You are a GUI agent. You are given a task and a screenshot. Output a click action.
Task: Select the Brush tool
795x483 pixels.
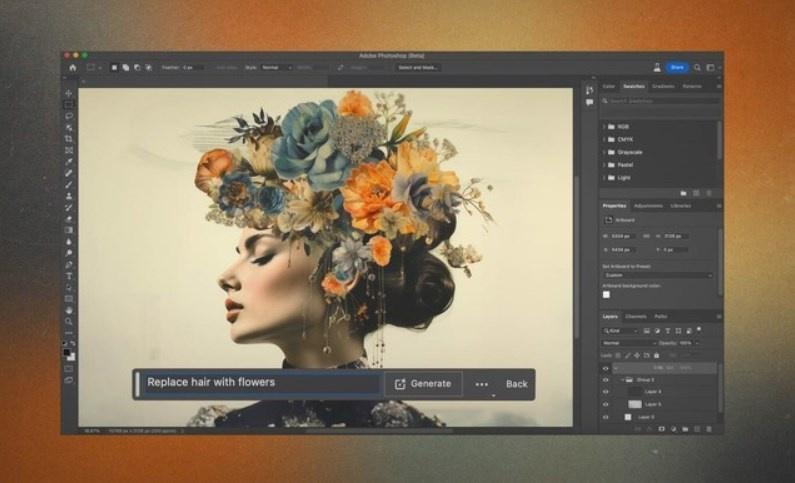[x=69, y=184]
